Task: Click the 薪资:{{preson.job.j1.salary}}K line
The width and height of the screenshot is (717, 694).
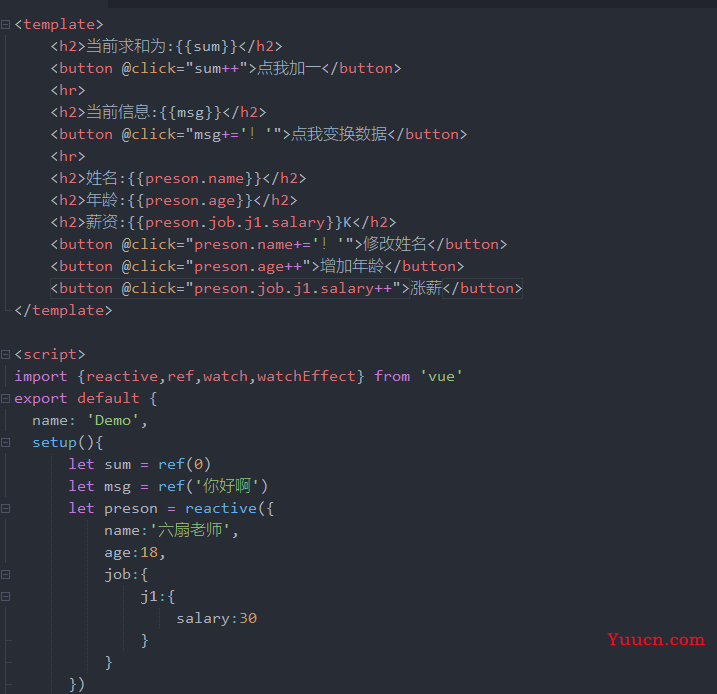Action: click(x=223, y=222)
